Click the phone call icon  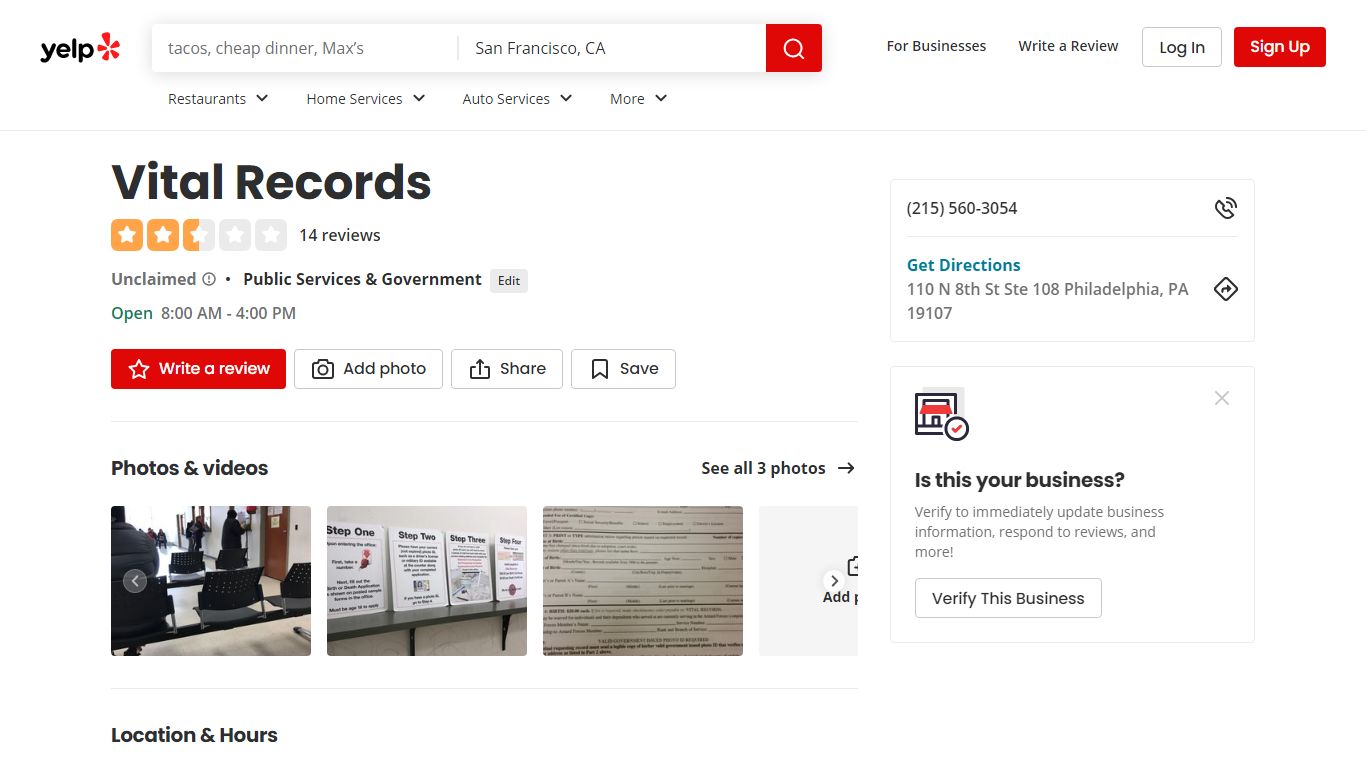point(1225,208)
